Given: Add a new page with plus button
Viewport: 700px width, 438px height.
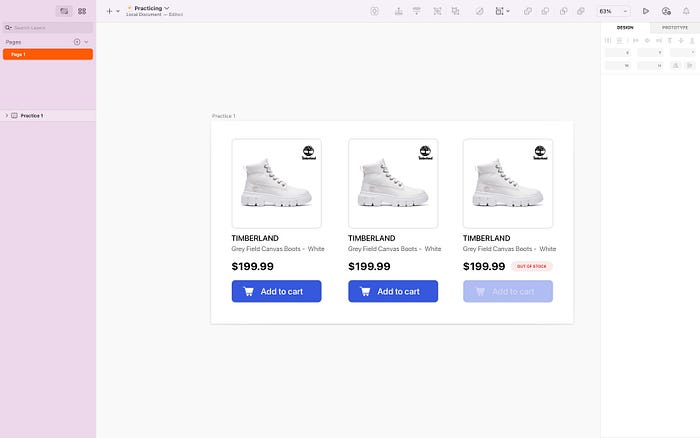Looking at the screenshot, I should 77,42.
